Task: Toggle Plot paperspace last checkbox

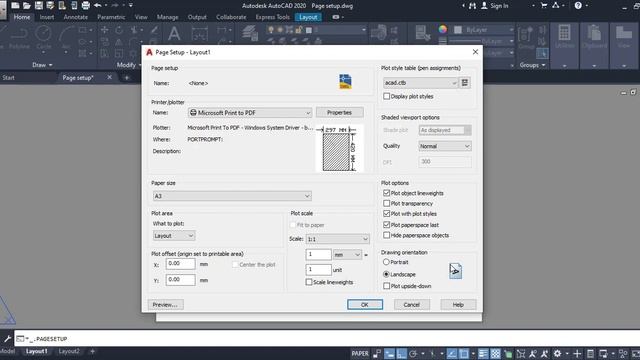Action: pyautogui.click(x=387, y=224)
